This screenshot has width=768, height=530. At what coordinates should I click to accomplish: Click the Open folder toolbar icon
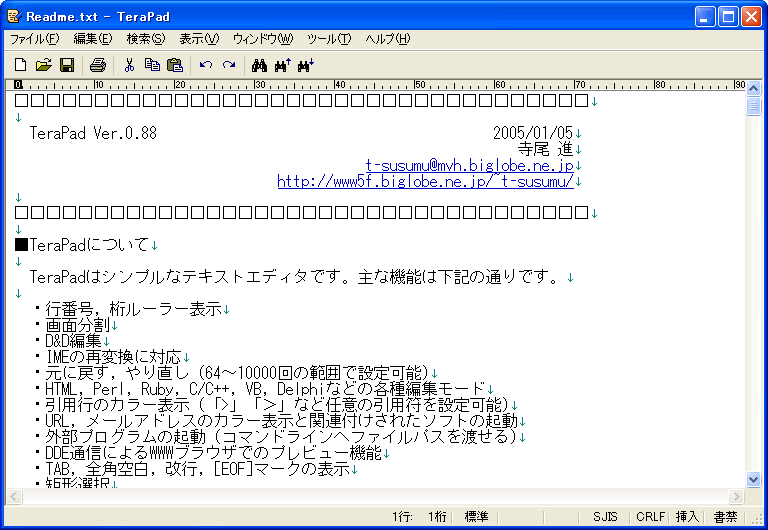(x=43, y=65)
